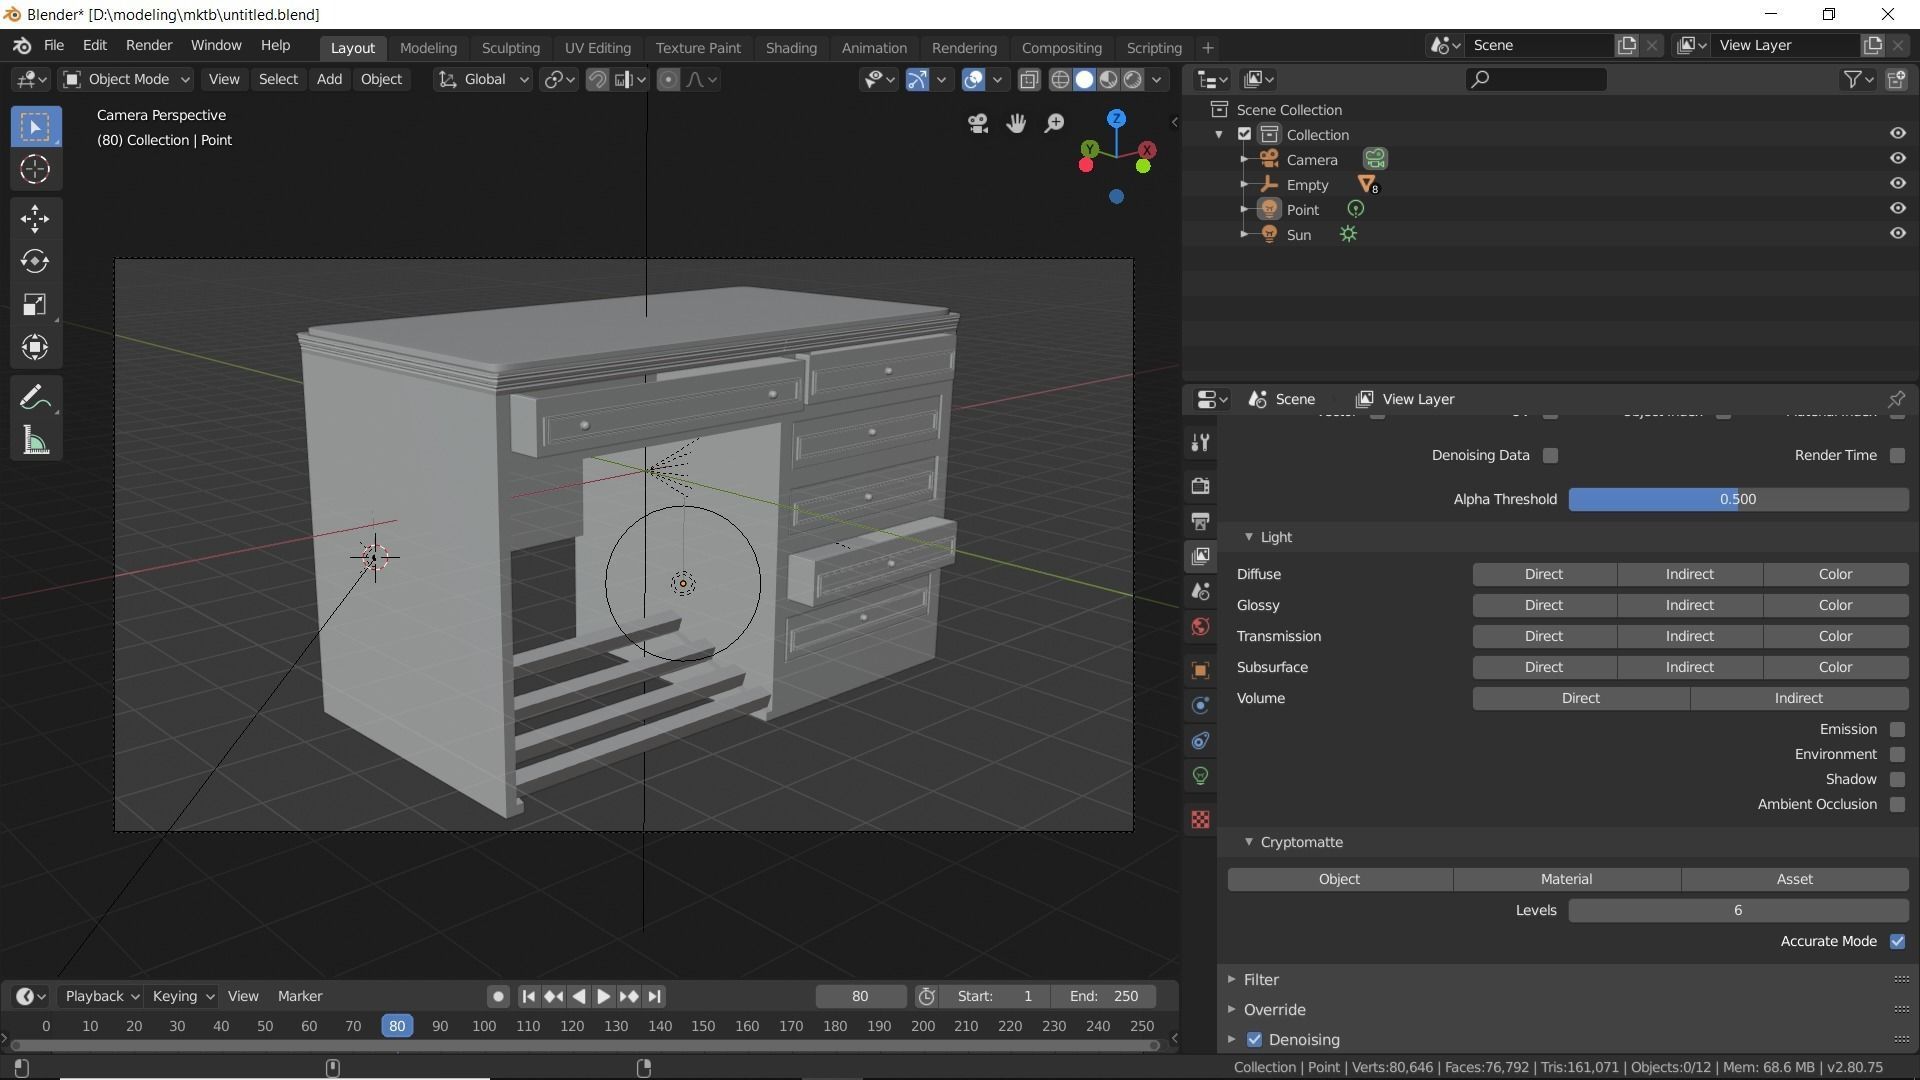
Task: Select the Annotate tool
Action: coord(35,397)
